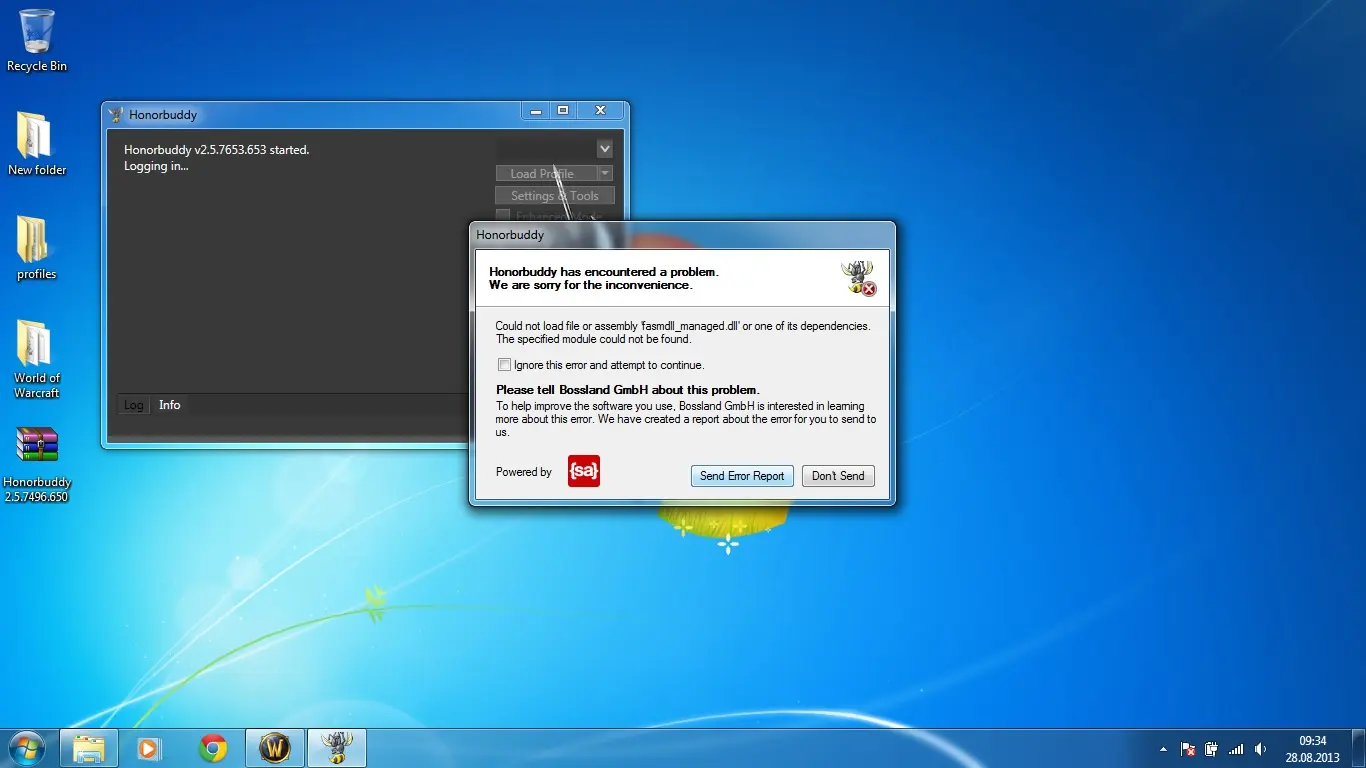Select the profiles folder on desktop

point(37,247)
